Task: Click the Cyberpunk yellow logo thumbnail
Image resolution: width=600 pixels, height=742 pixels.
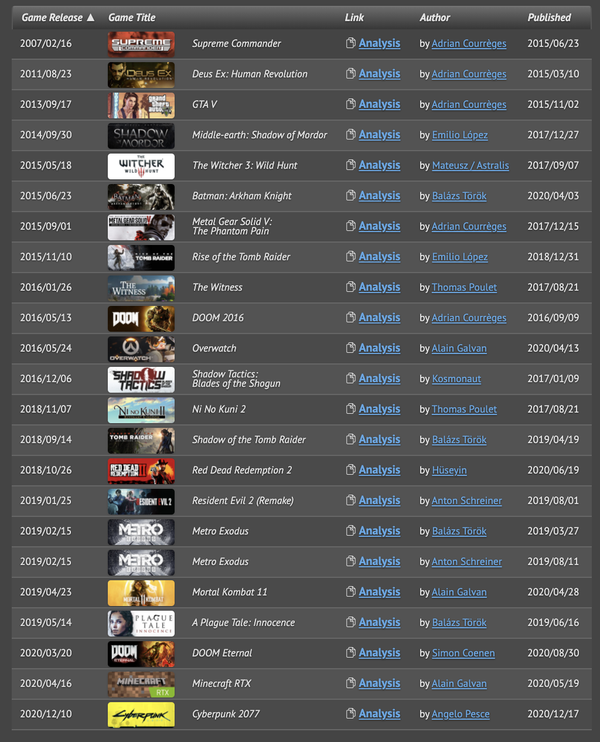Action: [x=141, y=715]
